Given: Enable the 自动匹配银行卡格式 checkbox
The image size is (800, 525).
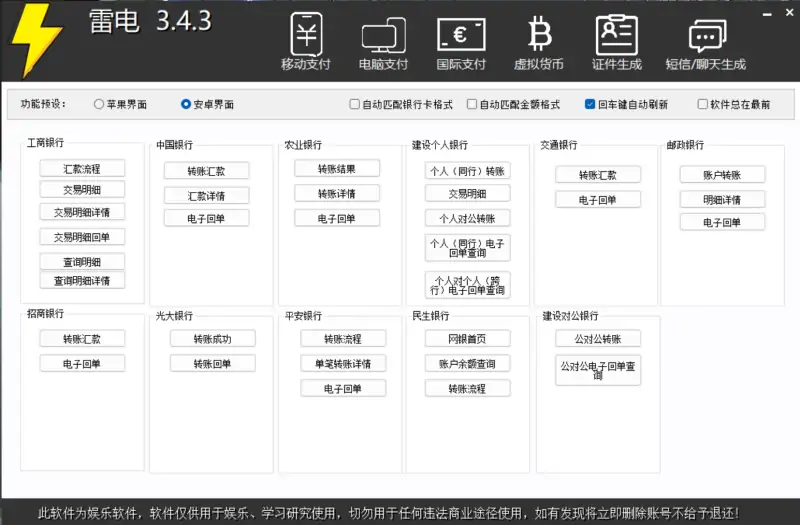Looking at the screenshot, I should (x=354, y=104).
